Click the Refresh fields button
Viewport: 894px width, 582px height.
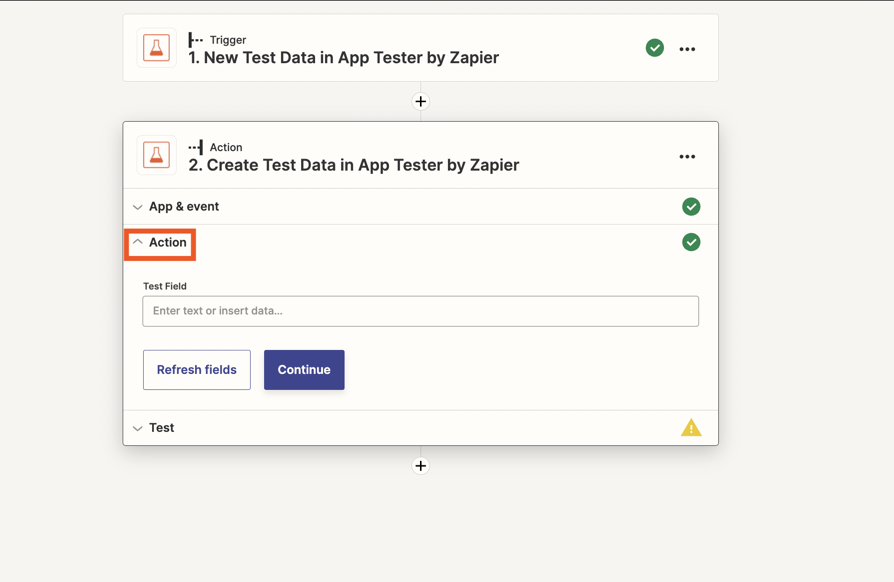click(197, 370)
